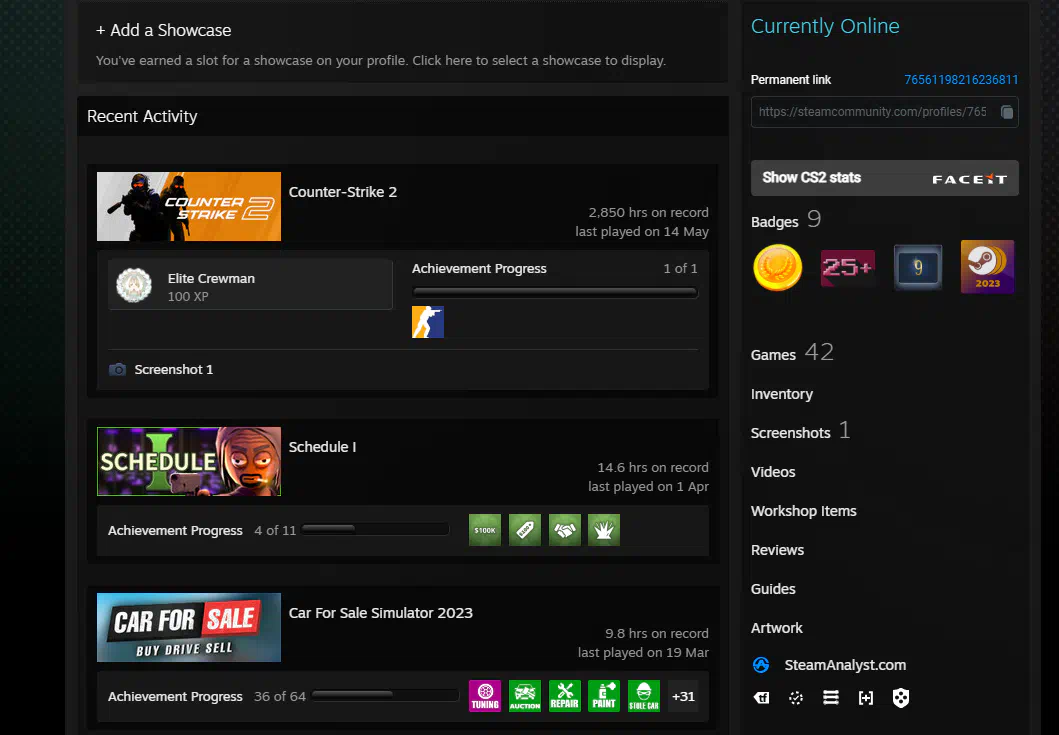Open the Stole Car achievement icon
Image resolution: width=1059 pixels, height=735 pixels.
[x=644, y=696]
